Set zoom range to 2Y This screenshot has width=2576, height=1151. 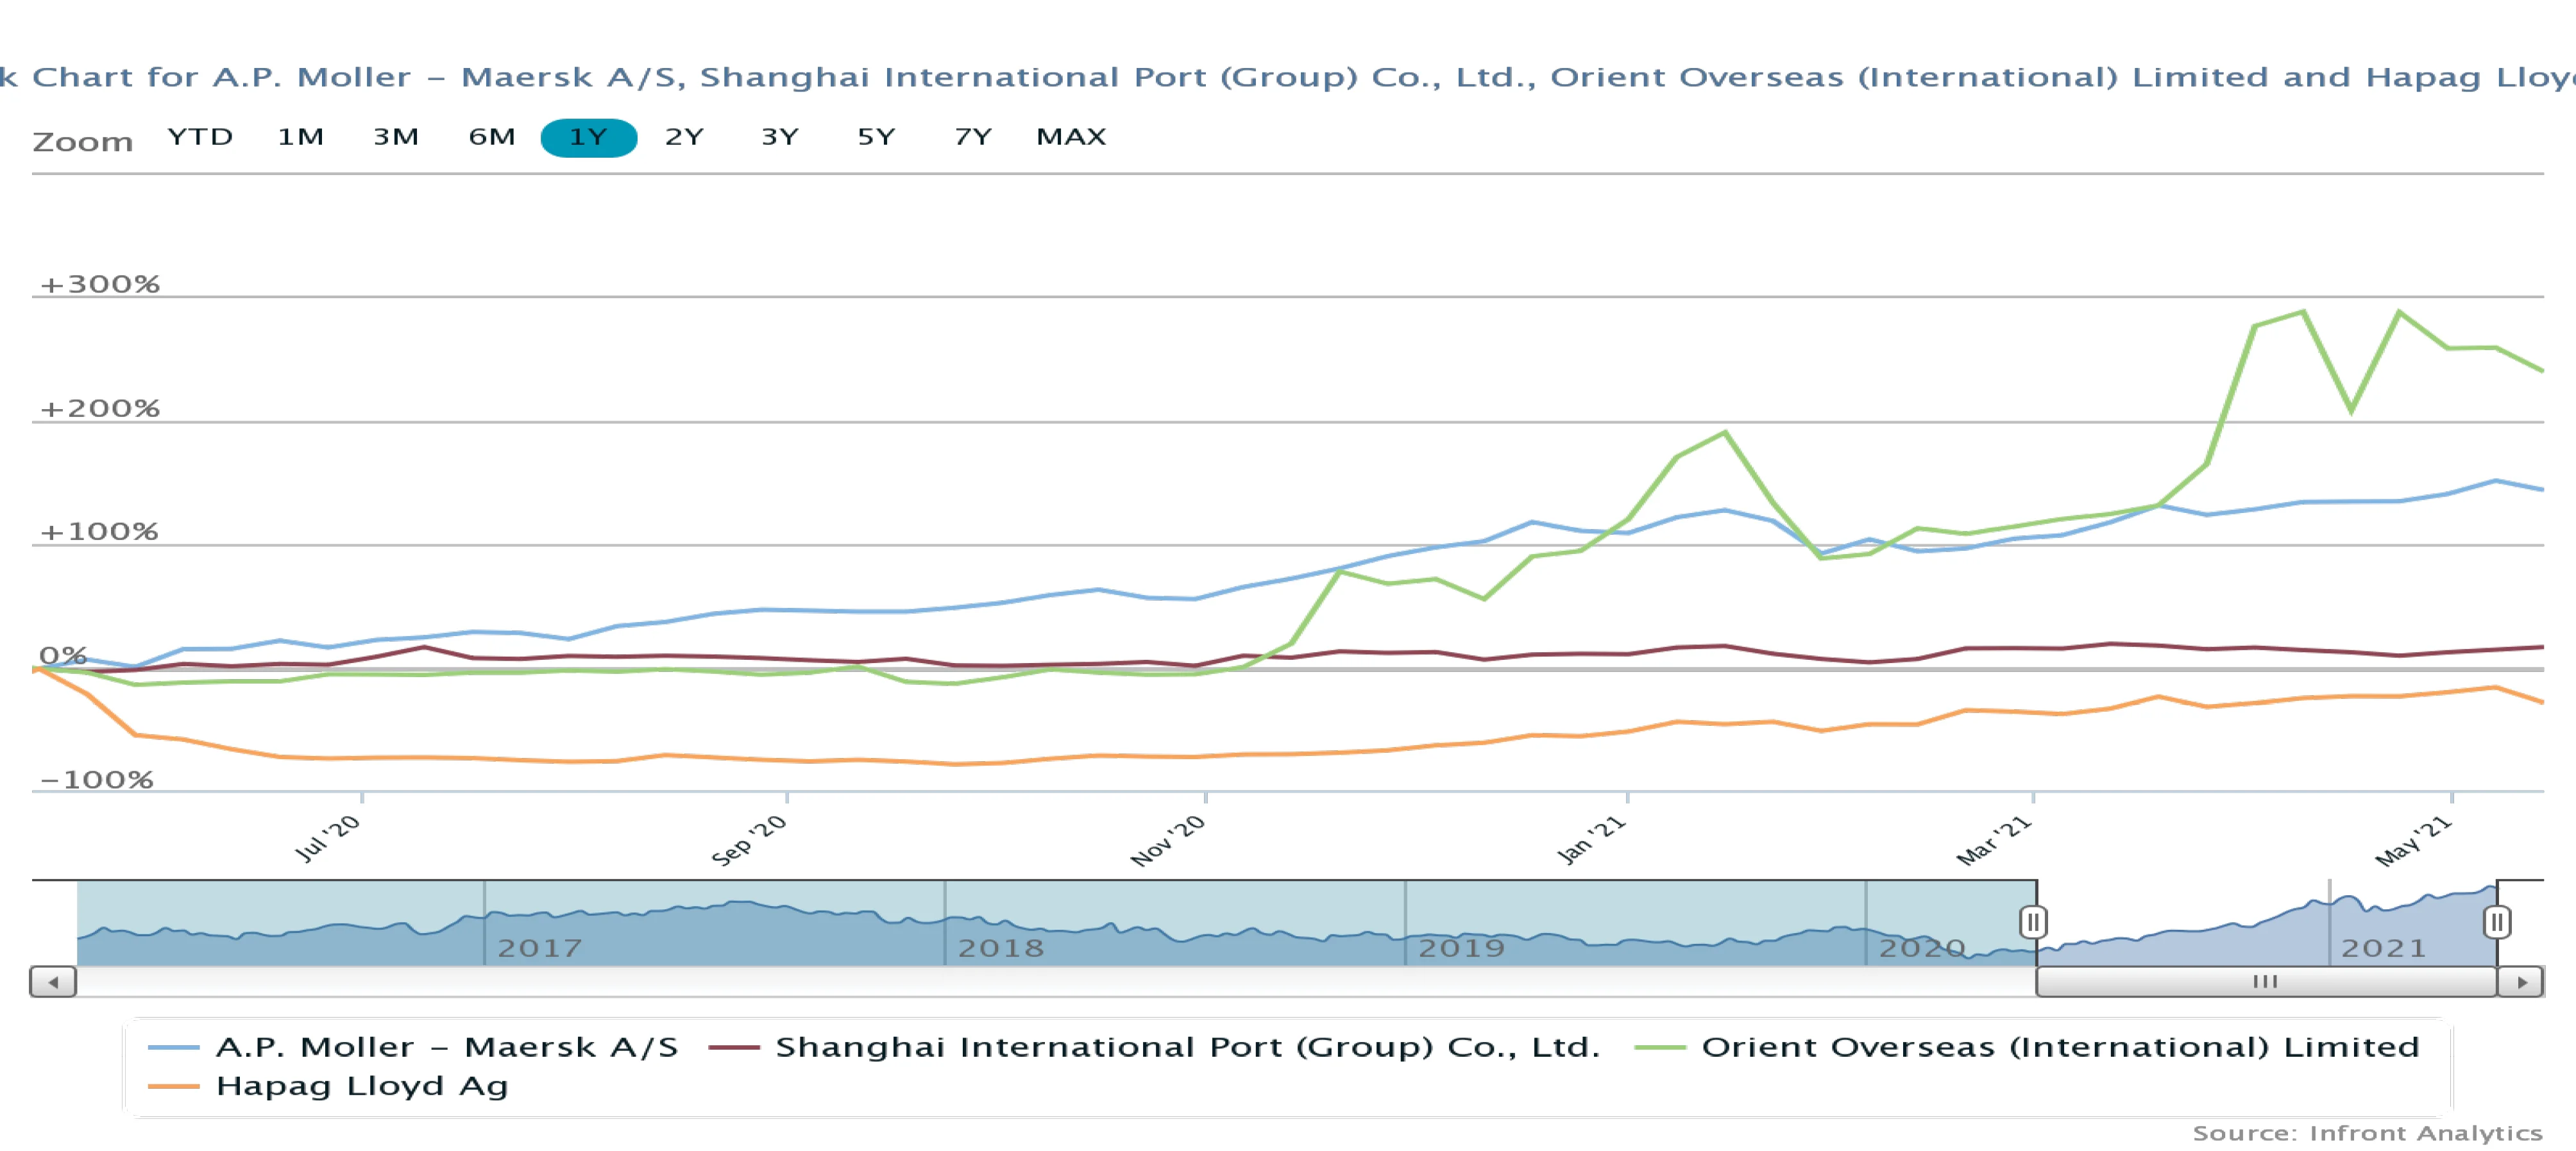pyautogui.click(x=684, y=137)
